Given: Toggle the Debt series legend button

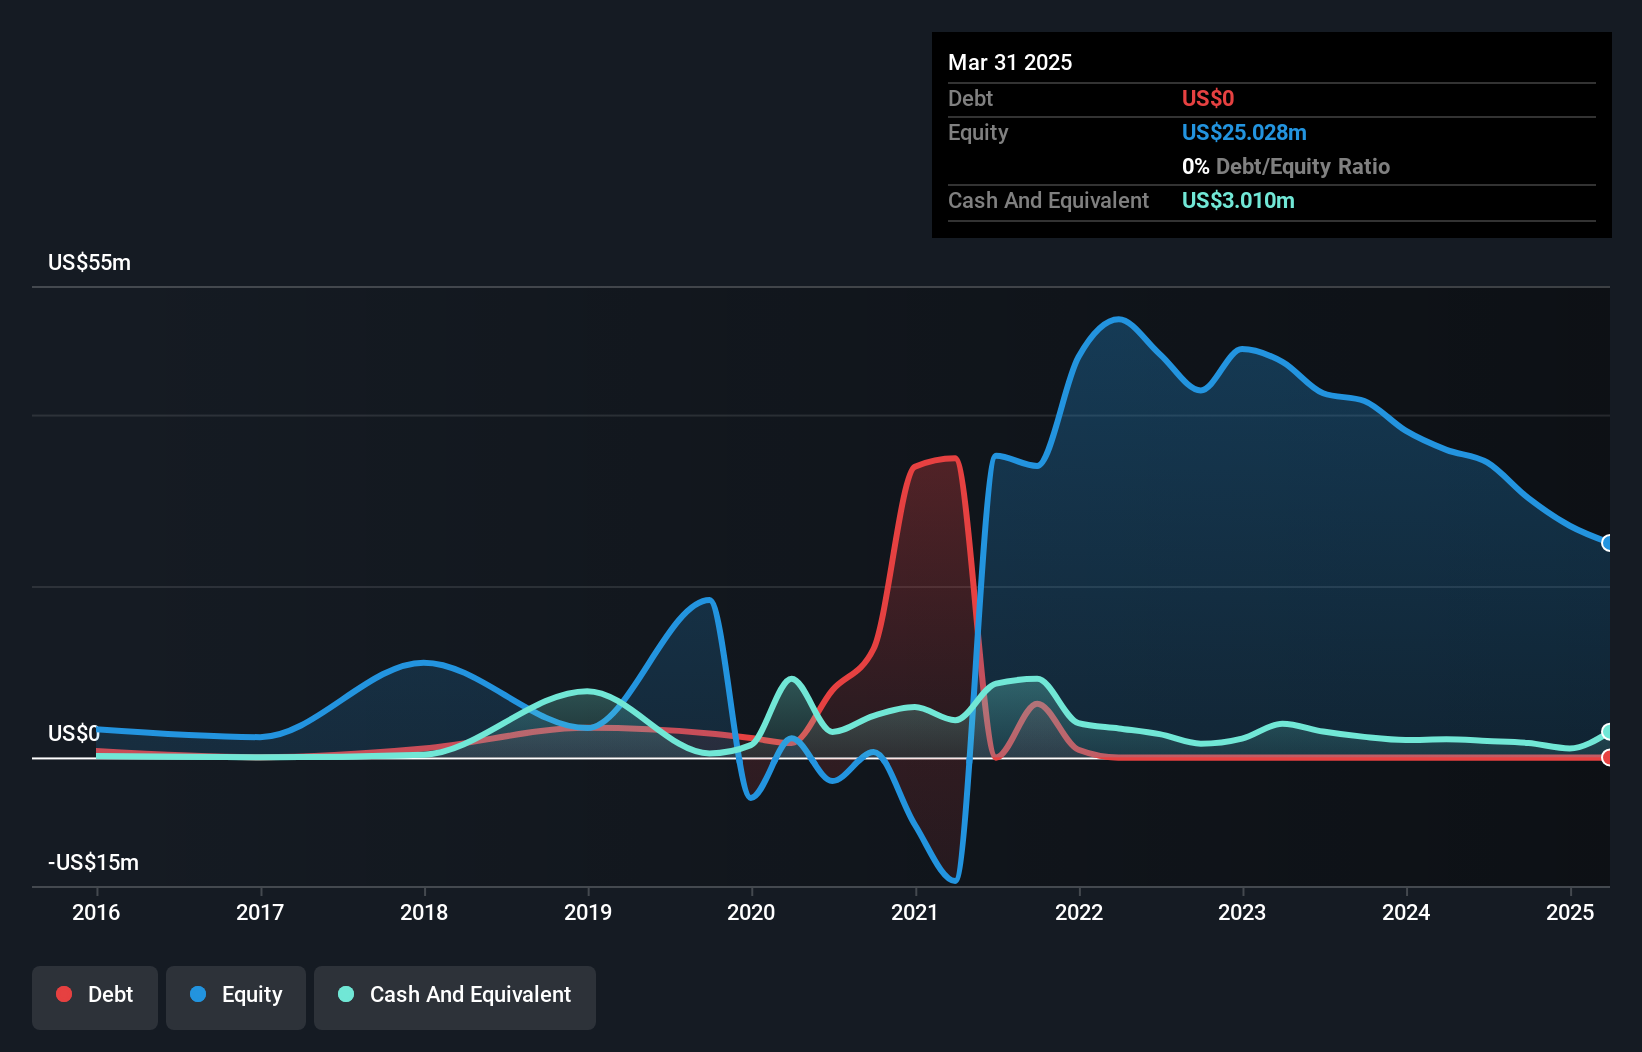Looking at the screenshot, I should pos(94,997).
